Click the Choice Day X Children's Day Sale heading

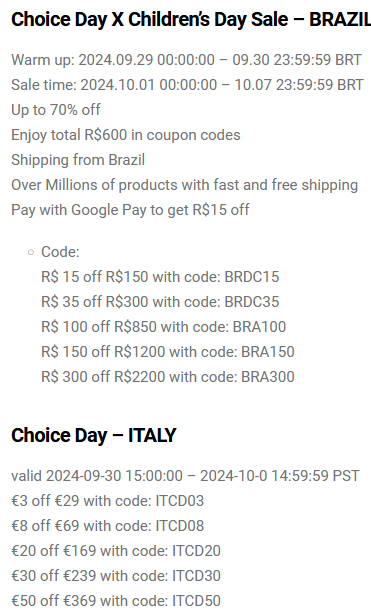point(191,20)
